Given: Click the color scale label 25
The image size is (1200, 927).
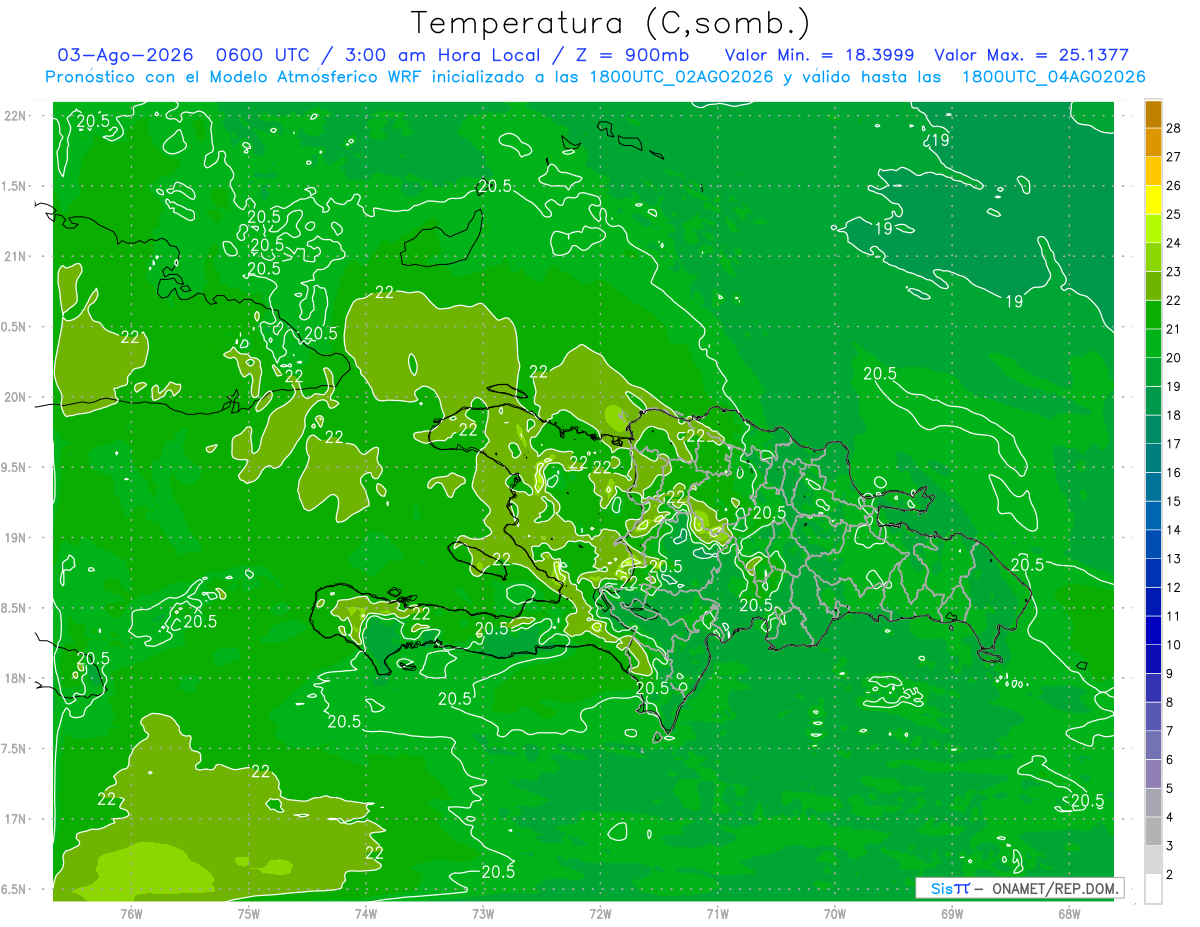Looking at the screenshot, I should [1174, 215].
